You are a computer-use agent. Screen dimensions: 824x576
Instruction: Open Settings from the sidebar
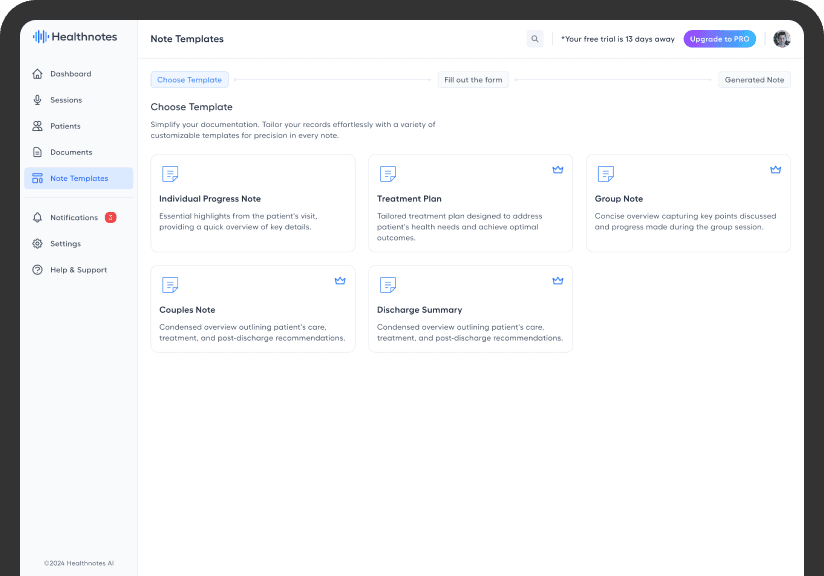[65, 244]
